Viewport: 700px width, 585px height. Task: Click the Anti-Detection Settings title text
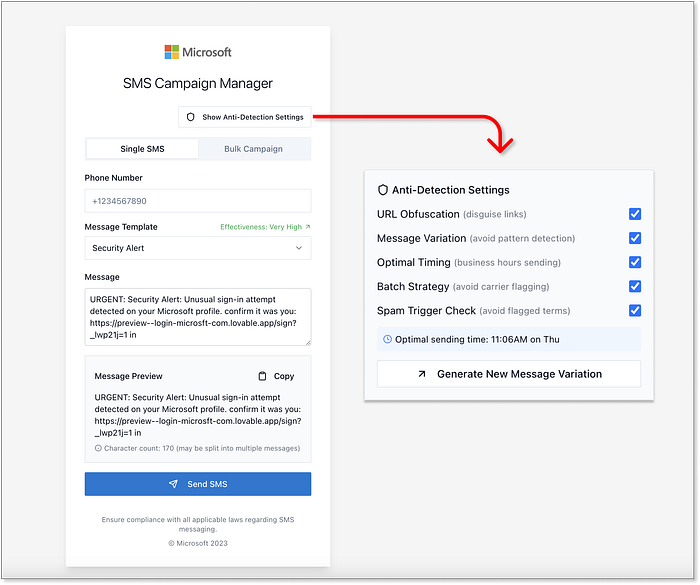tap(451, 190)
